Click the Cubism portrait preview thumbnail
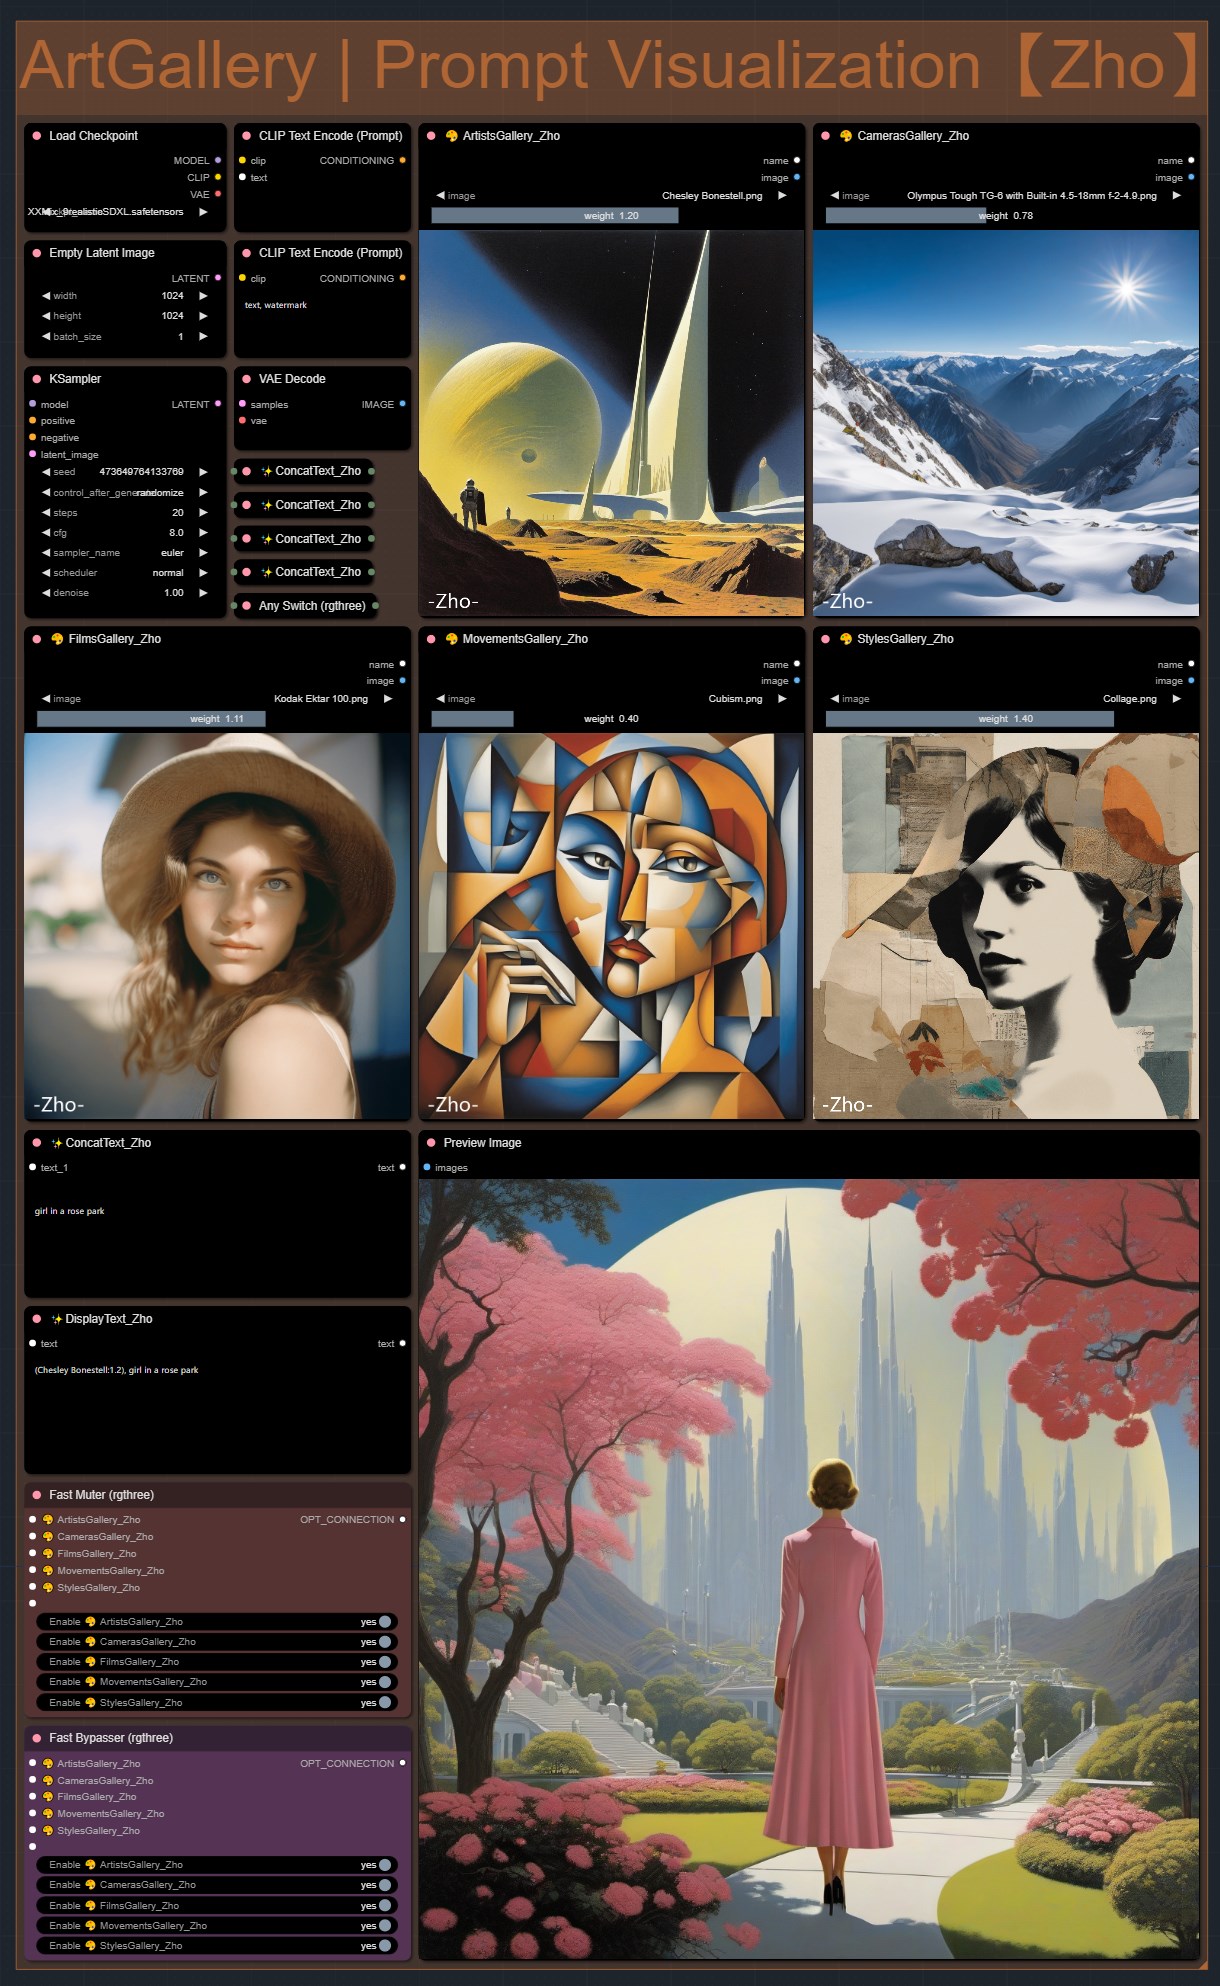 click(611, 926)
